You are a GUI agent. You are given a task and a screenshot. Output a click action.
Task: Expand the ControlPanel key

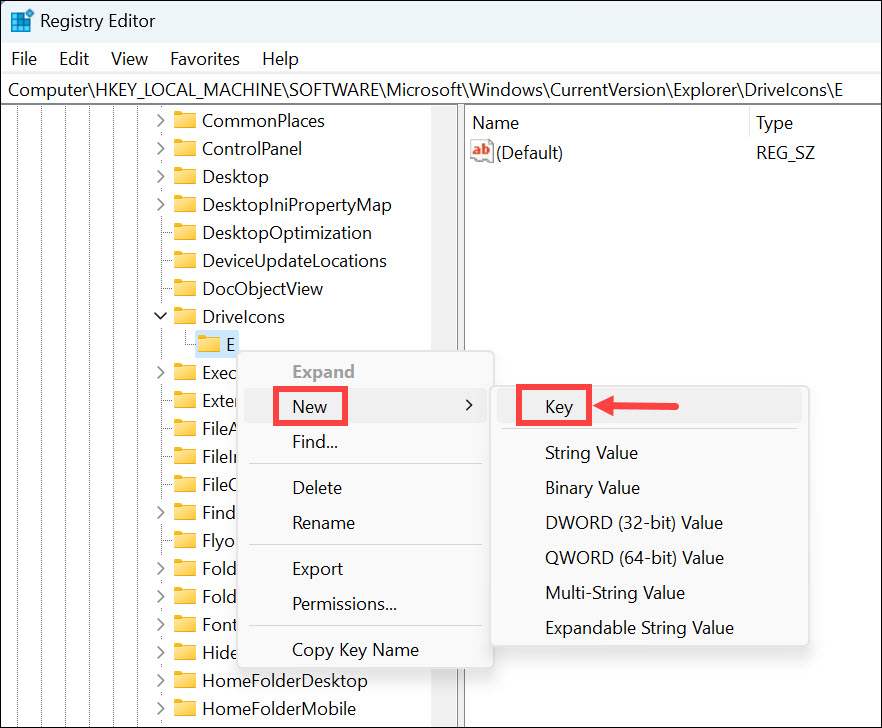pyautogui.click(x=160, y=149)
